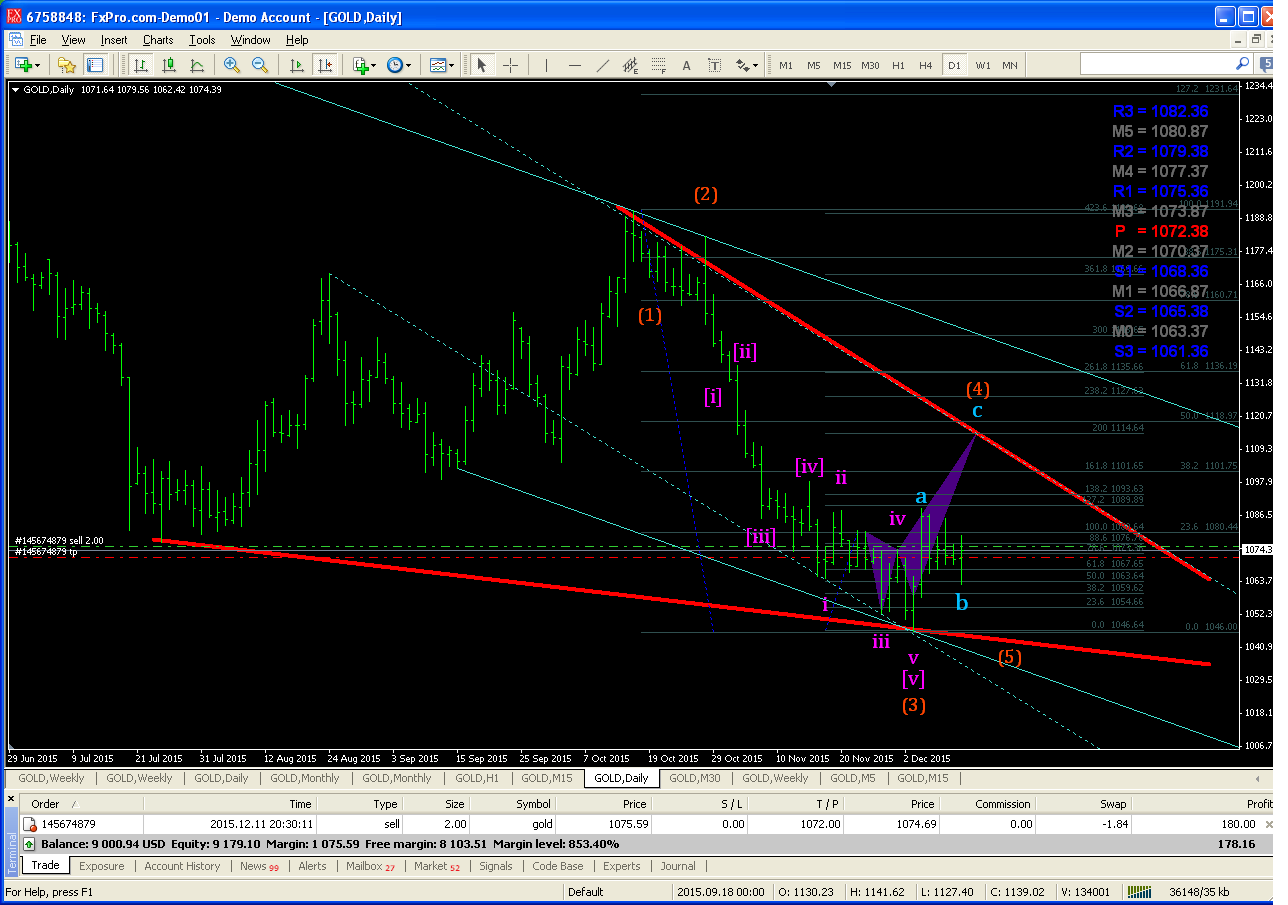Click the Zoom Out magnifier icon
The width and height of the screenshot is (1288, 905).
(260, 65)
